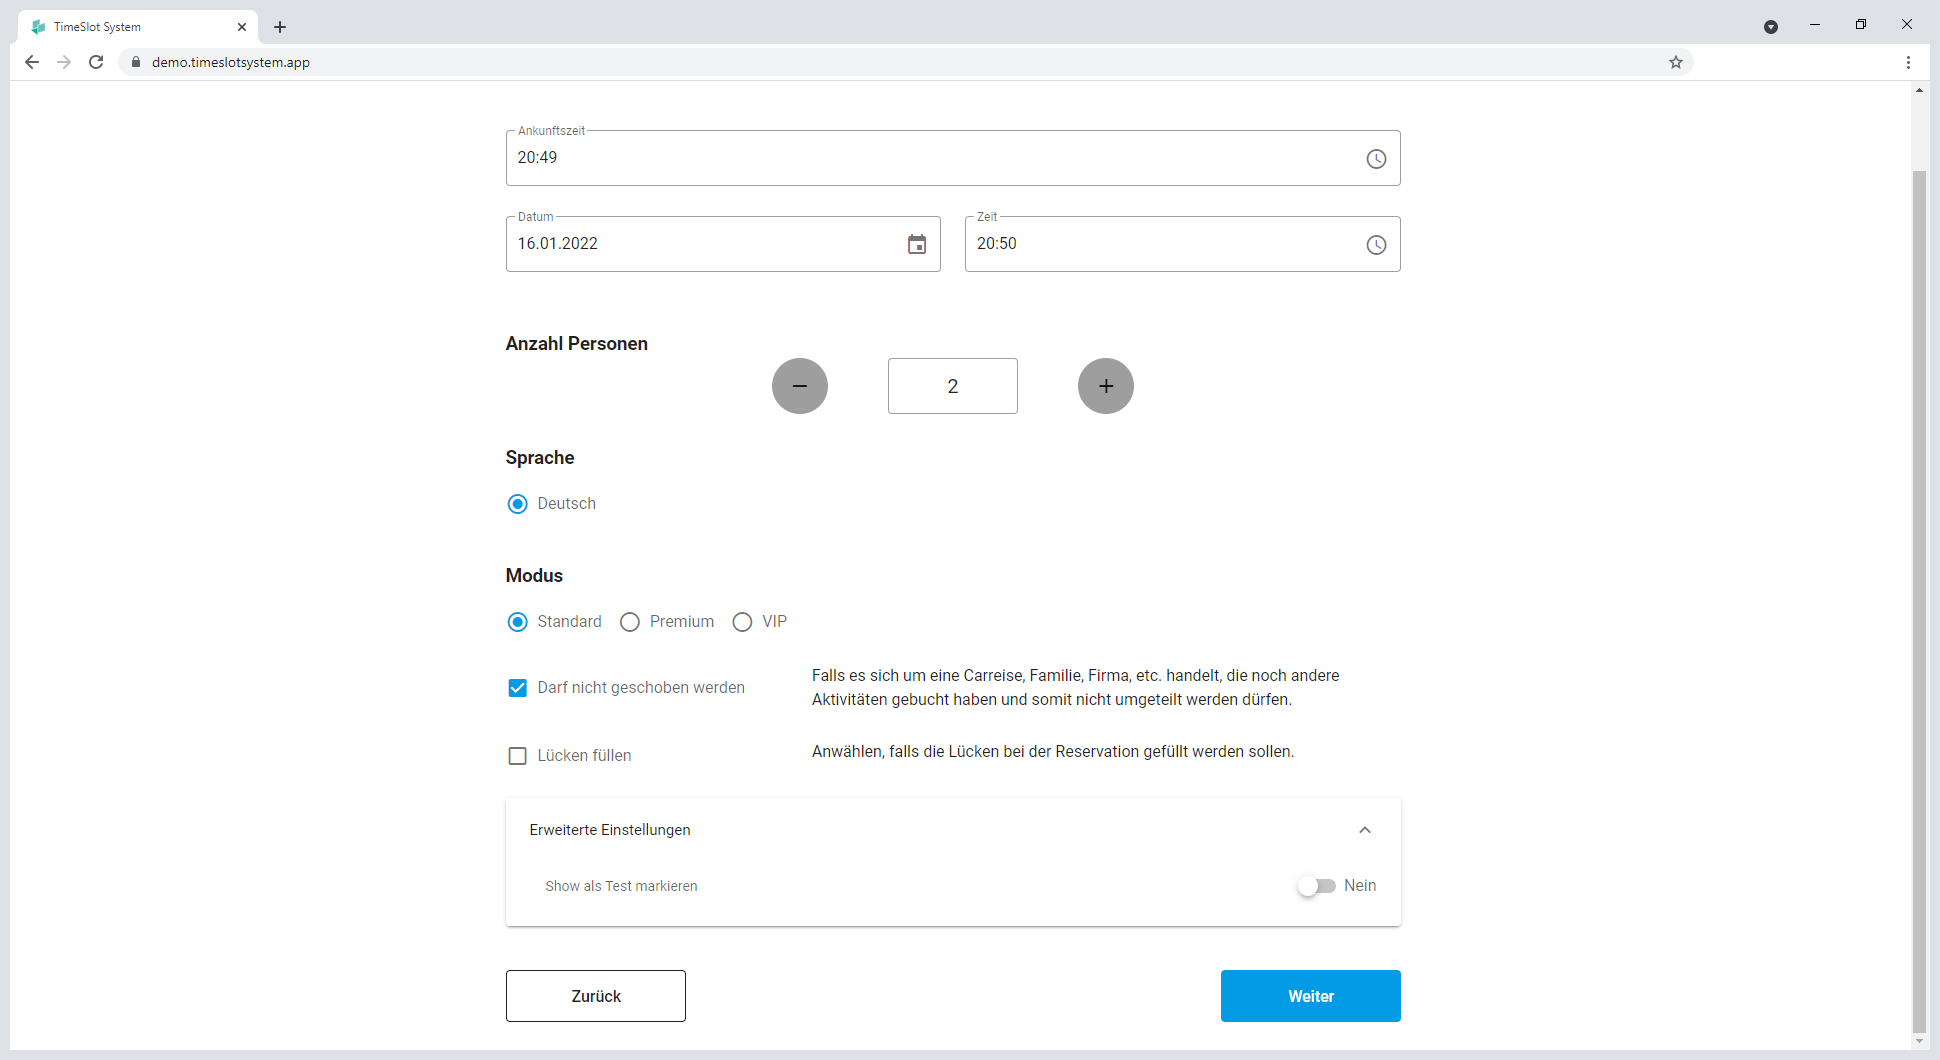The image size is (1940, 1060).
Task: Click the scrollbar up arrow
Action: coord(1919,90)
